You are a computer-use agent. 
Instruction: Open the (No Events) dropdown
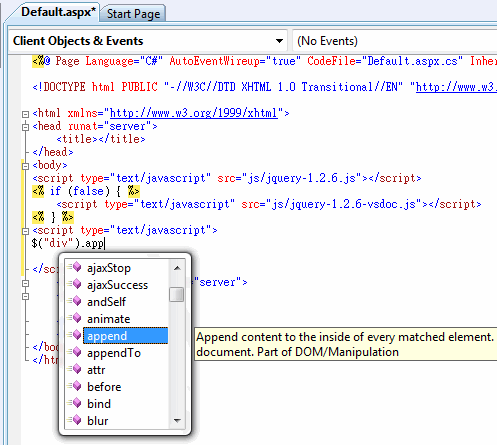[395, 41]
